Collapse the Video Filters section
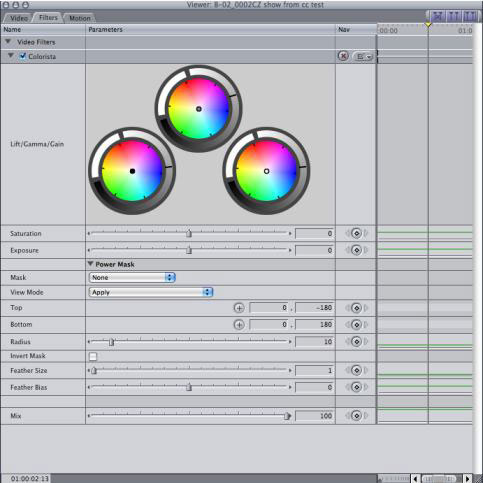Screen dimensions: 483x483 point(8,42)
